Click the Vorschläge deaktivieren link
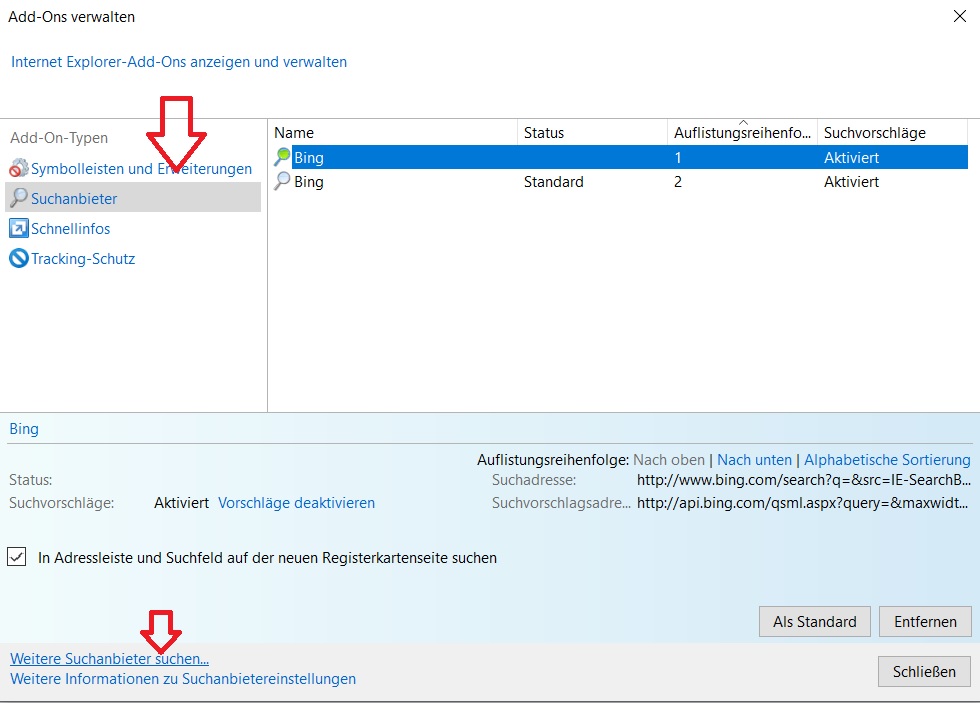This screenshot has height=703, width=980. tap(296, 503)
